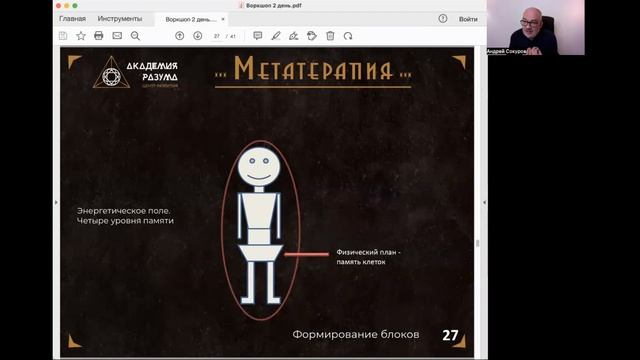Click the webcam video thumbnail of the speaker
640x360 pixels.
click(536, 27)
